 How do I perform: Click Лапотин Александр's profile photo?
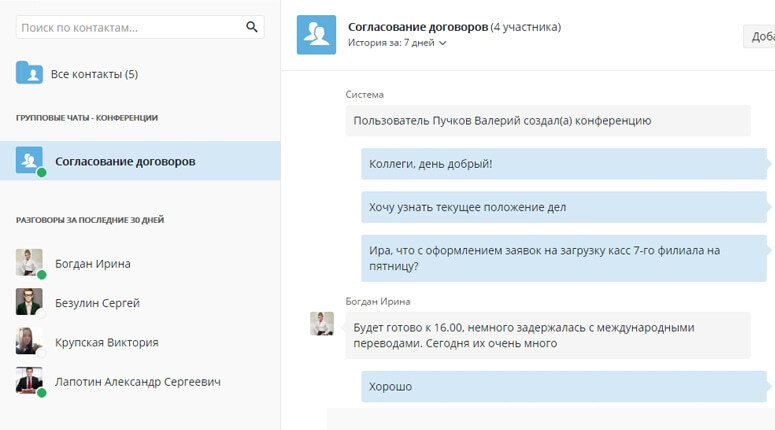point(29,380)
